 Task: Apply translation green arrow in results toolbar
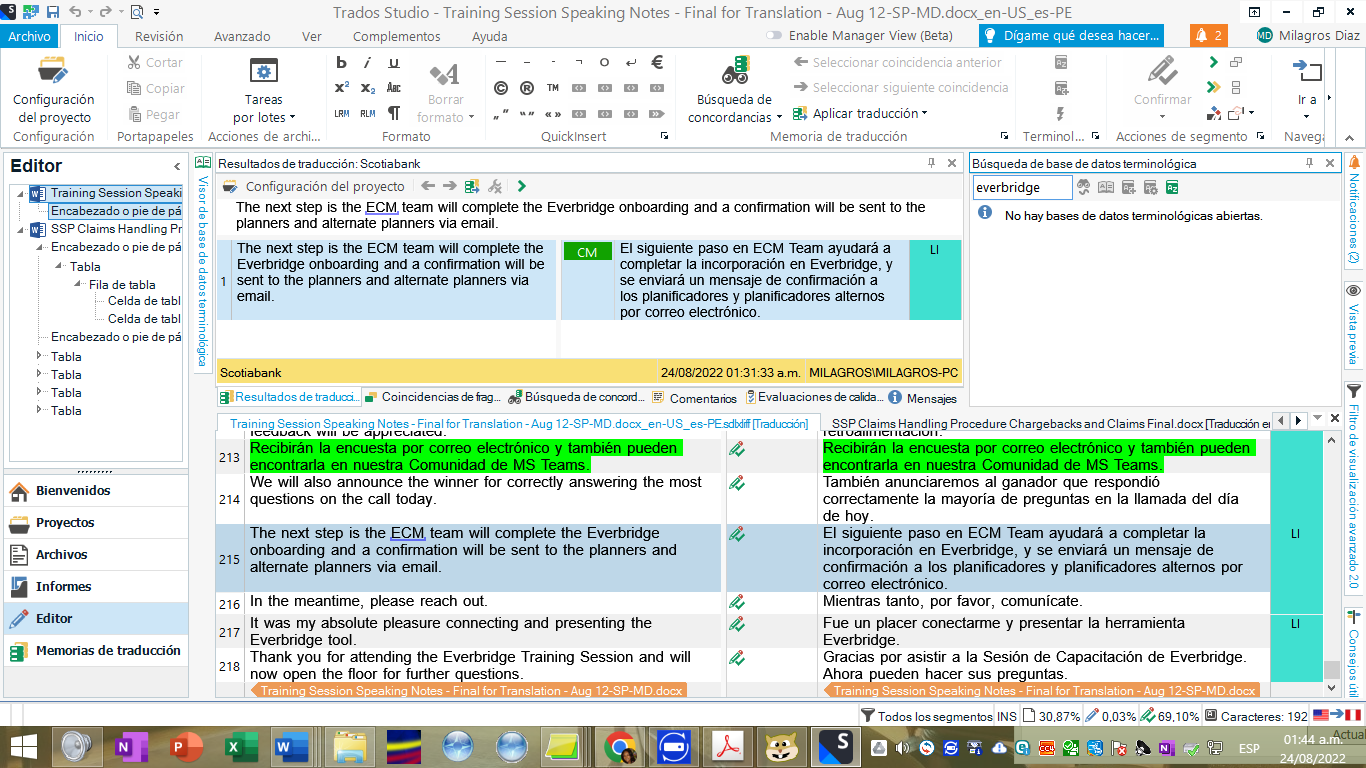click(522, 186)
